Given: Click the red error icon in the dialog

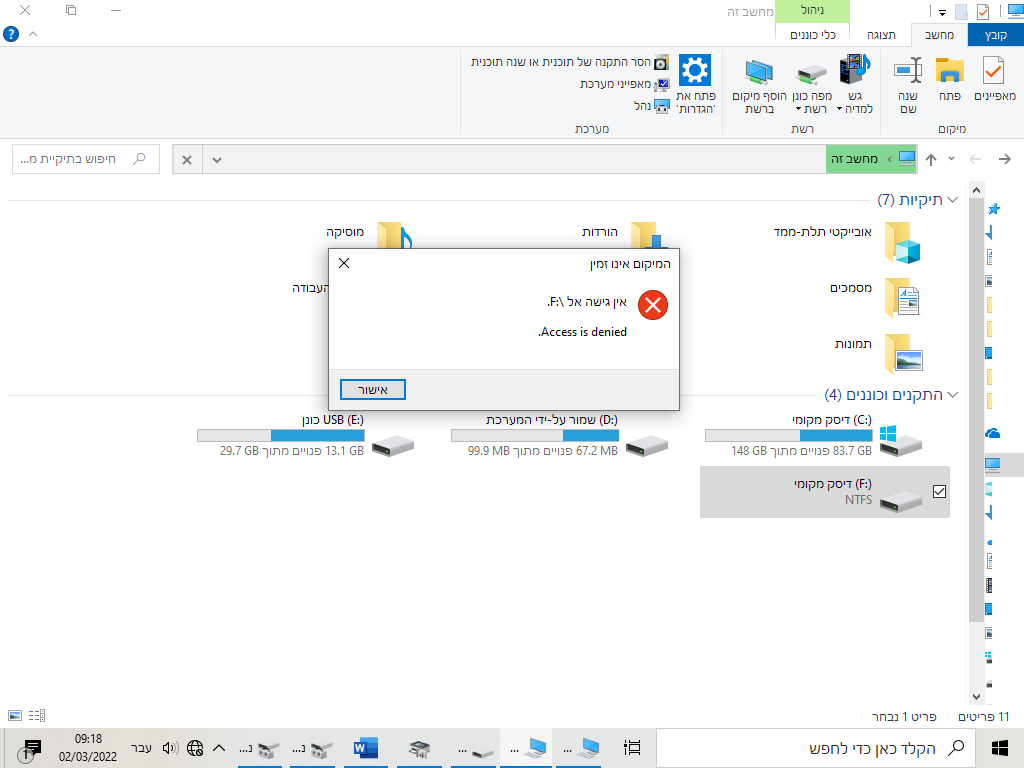Looking at the screenshot, I should click(x=653, y=305).
